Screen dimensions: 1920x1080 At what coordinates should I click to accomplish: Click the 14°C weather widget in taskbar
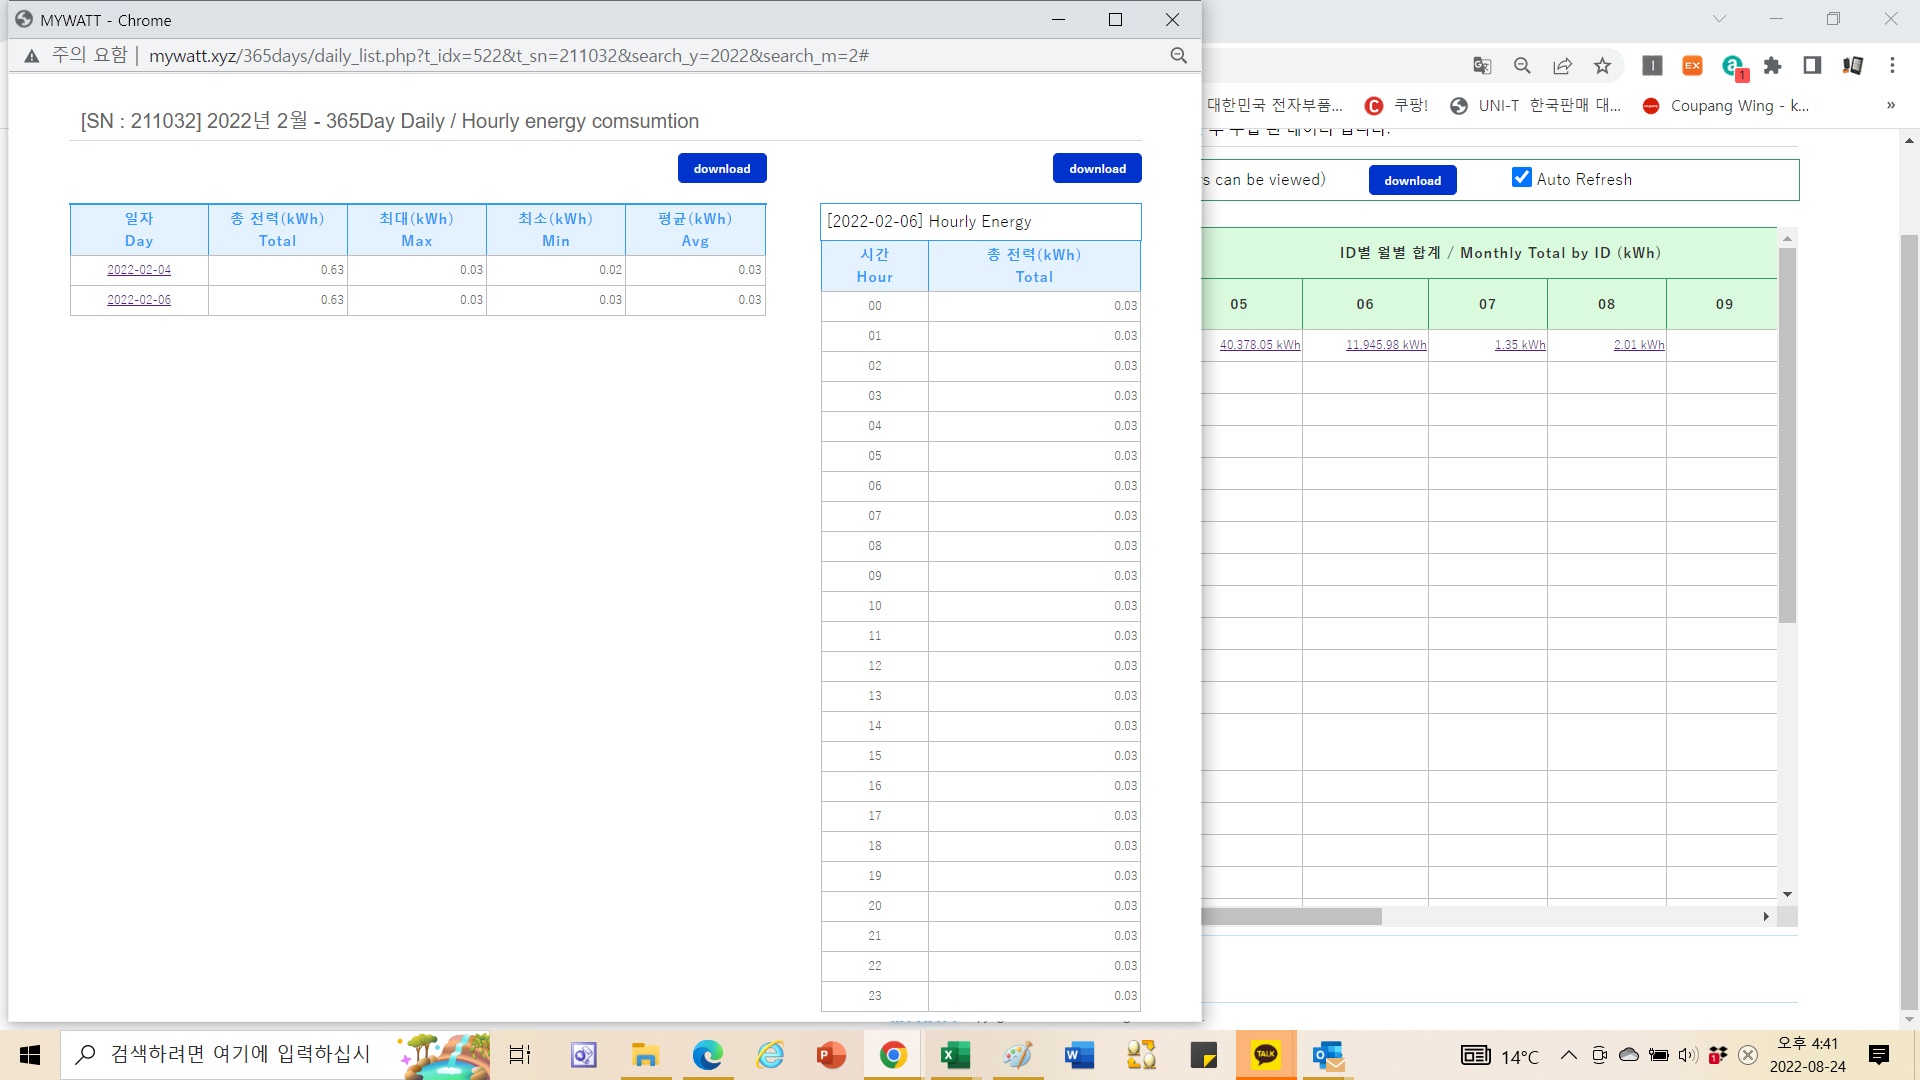click(x=1500, y=1056)
